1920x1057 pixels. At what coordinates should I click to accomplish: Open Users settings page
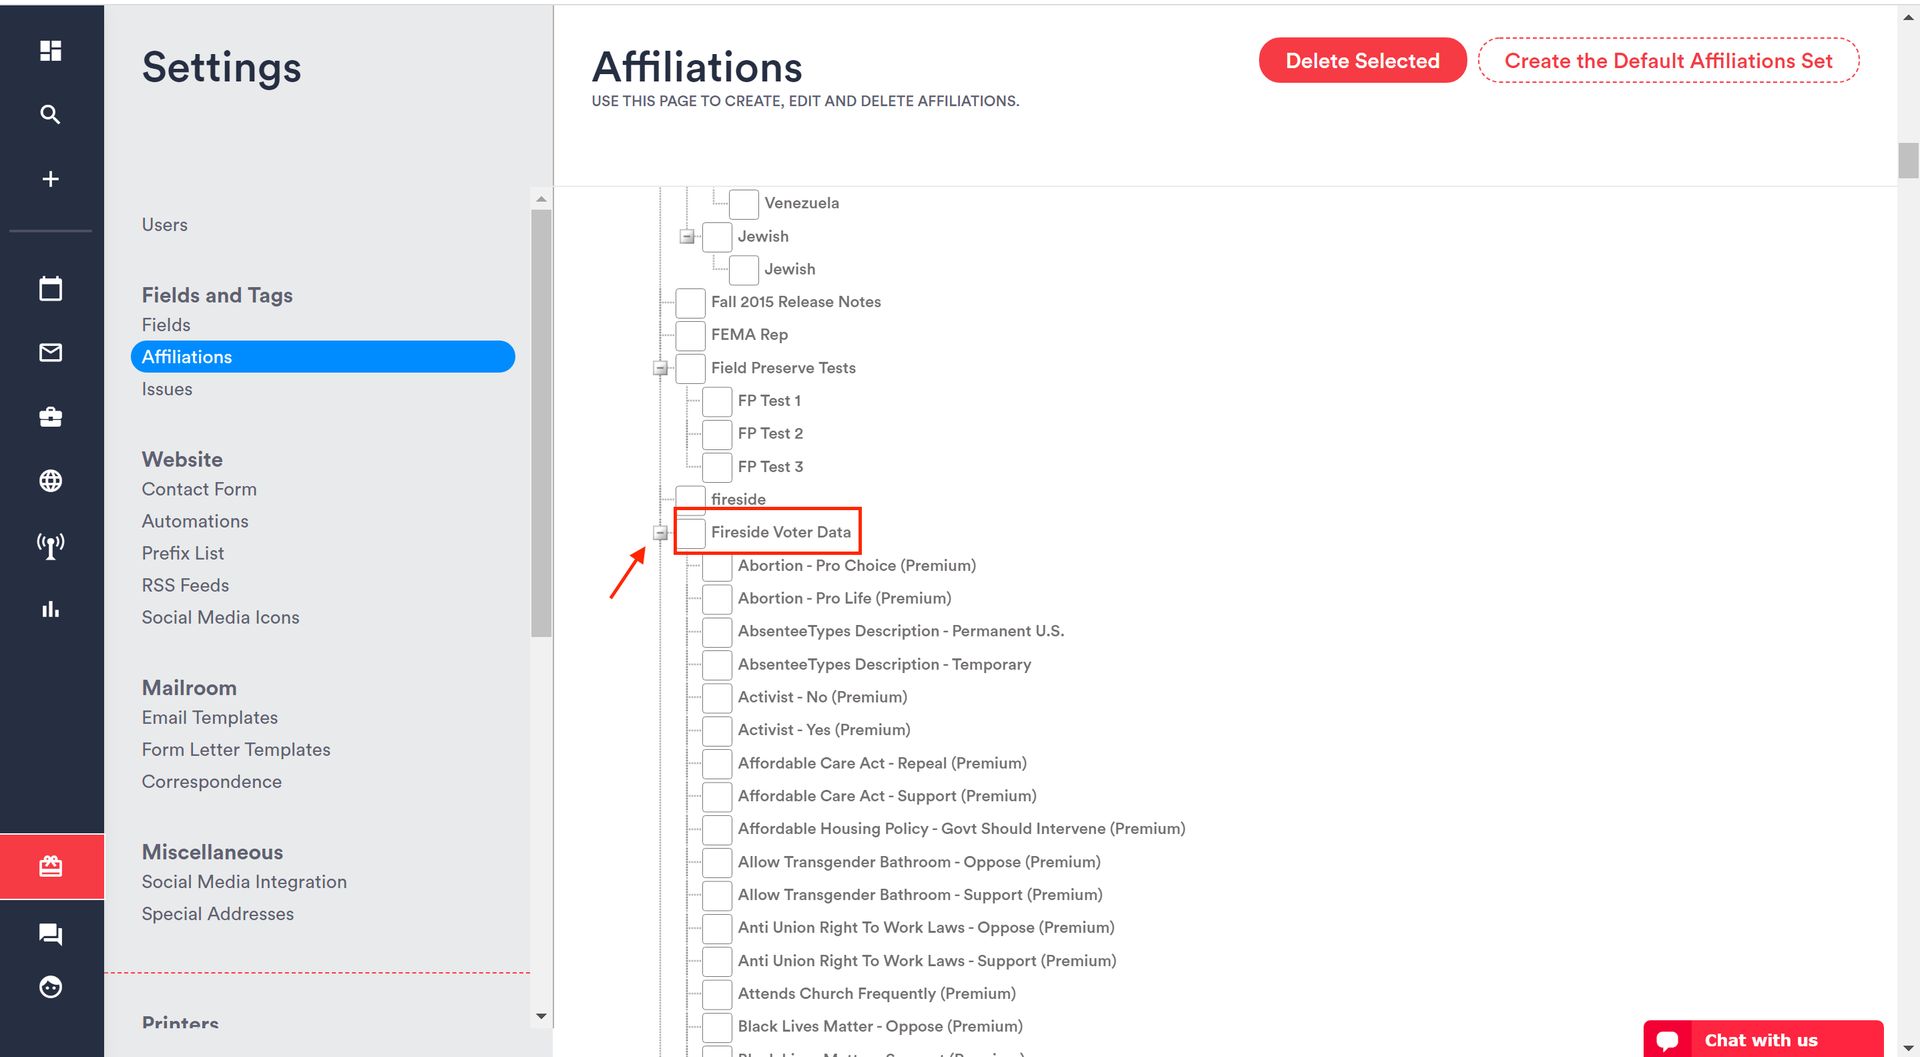click(165, 225)
